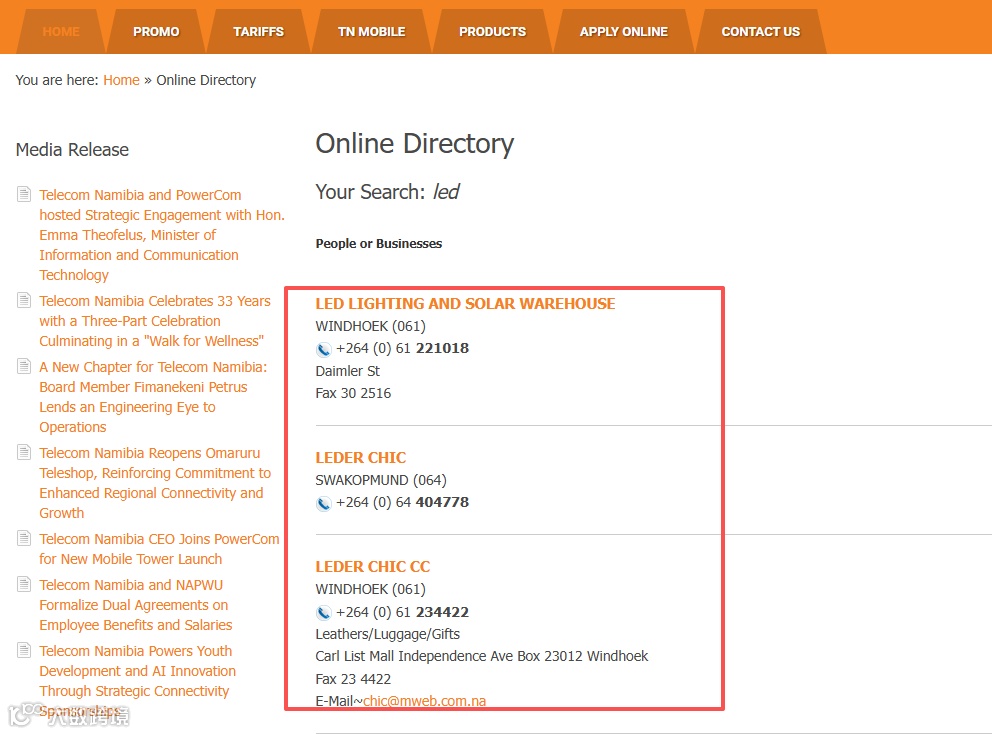Image resolution: width=992 pixels, height=734 pixels.
Task: Open the CEO Joins PowerCom media release
Action: tap(159, 549)
